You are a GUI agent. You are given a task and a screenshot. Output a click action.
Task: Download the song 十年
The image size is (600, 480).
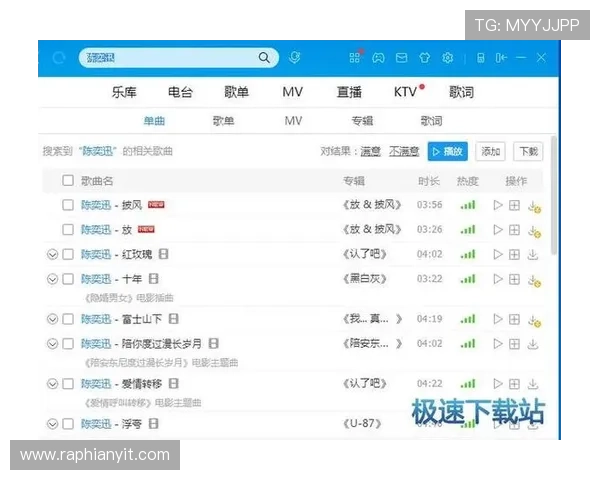point(534,280)
